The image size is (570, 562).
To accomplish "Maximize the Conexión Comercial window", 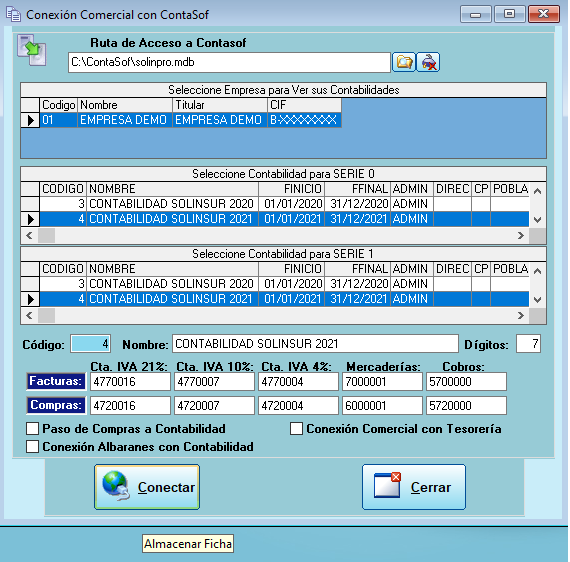I will [x=510, y=14].
